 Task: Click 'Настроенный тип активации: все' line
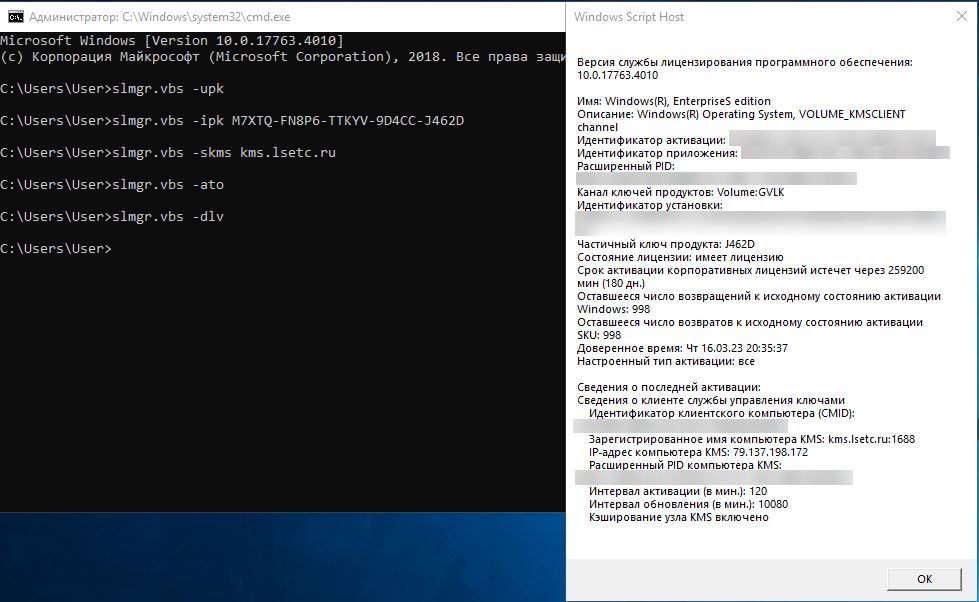[666, 362]
